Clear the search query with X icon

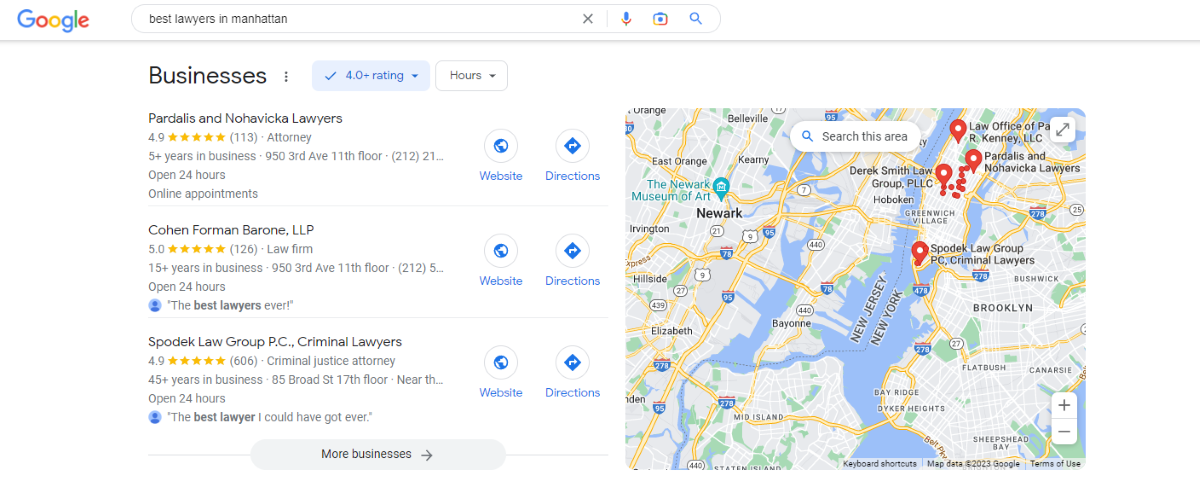[x=588, y=19]
